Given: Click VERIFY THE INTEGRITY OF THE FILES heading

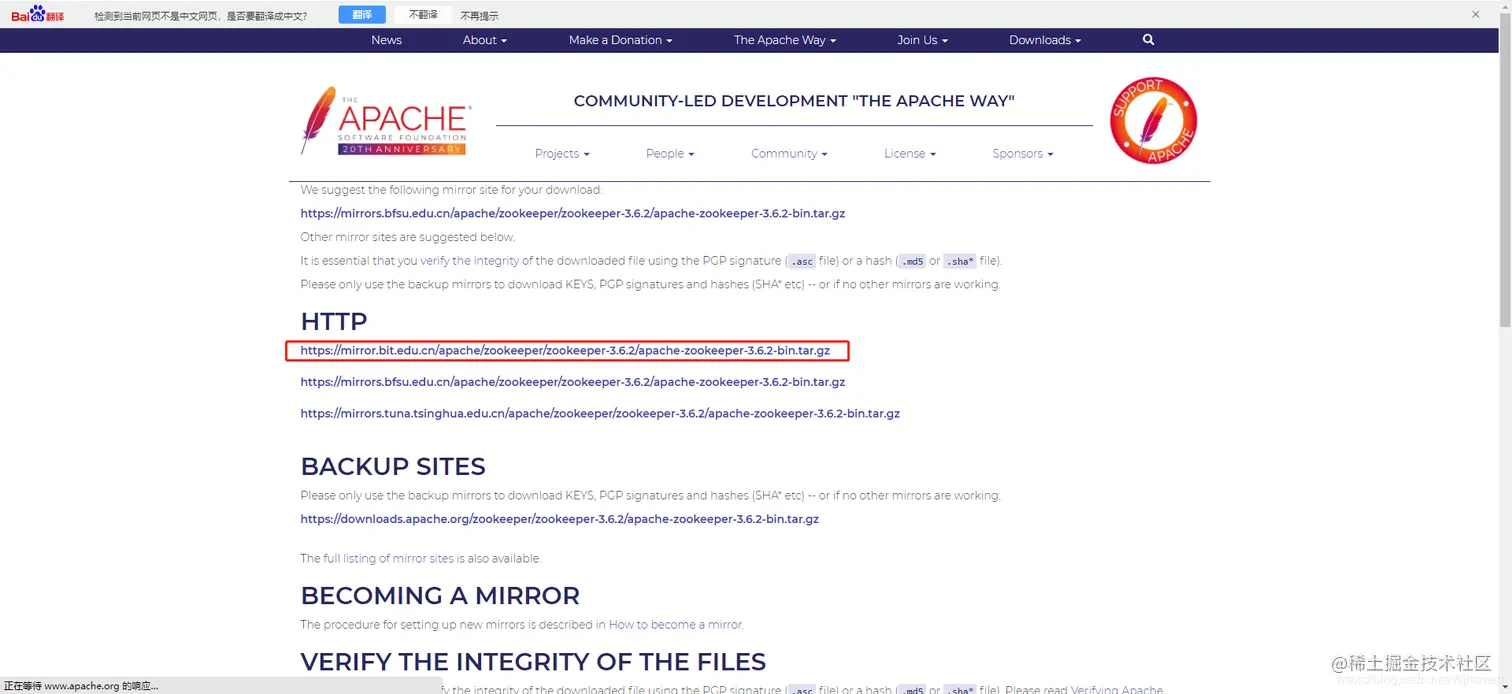Looking at the screenshot, I should coord(533,662).
